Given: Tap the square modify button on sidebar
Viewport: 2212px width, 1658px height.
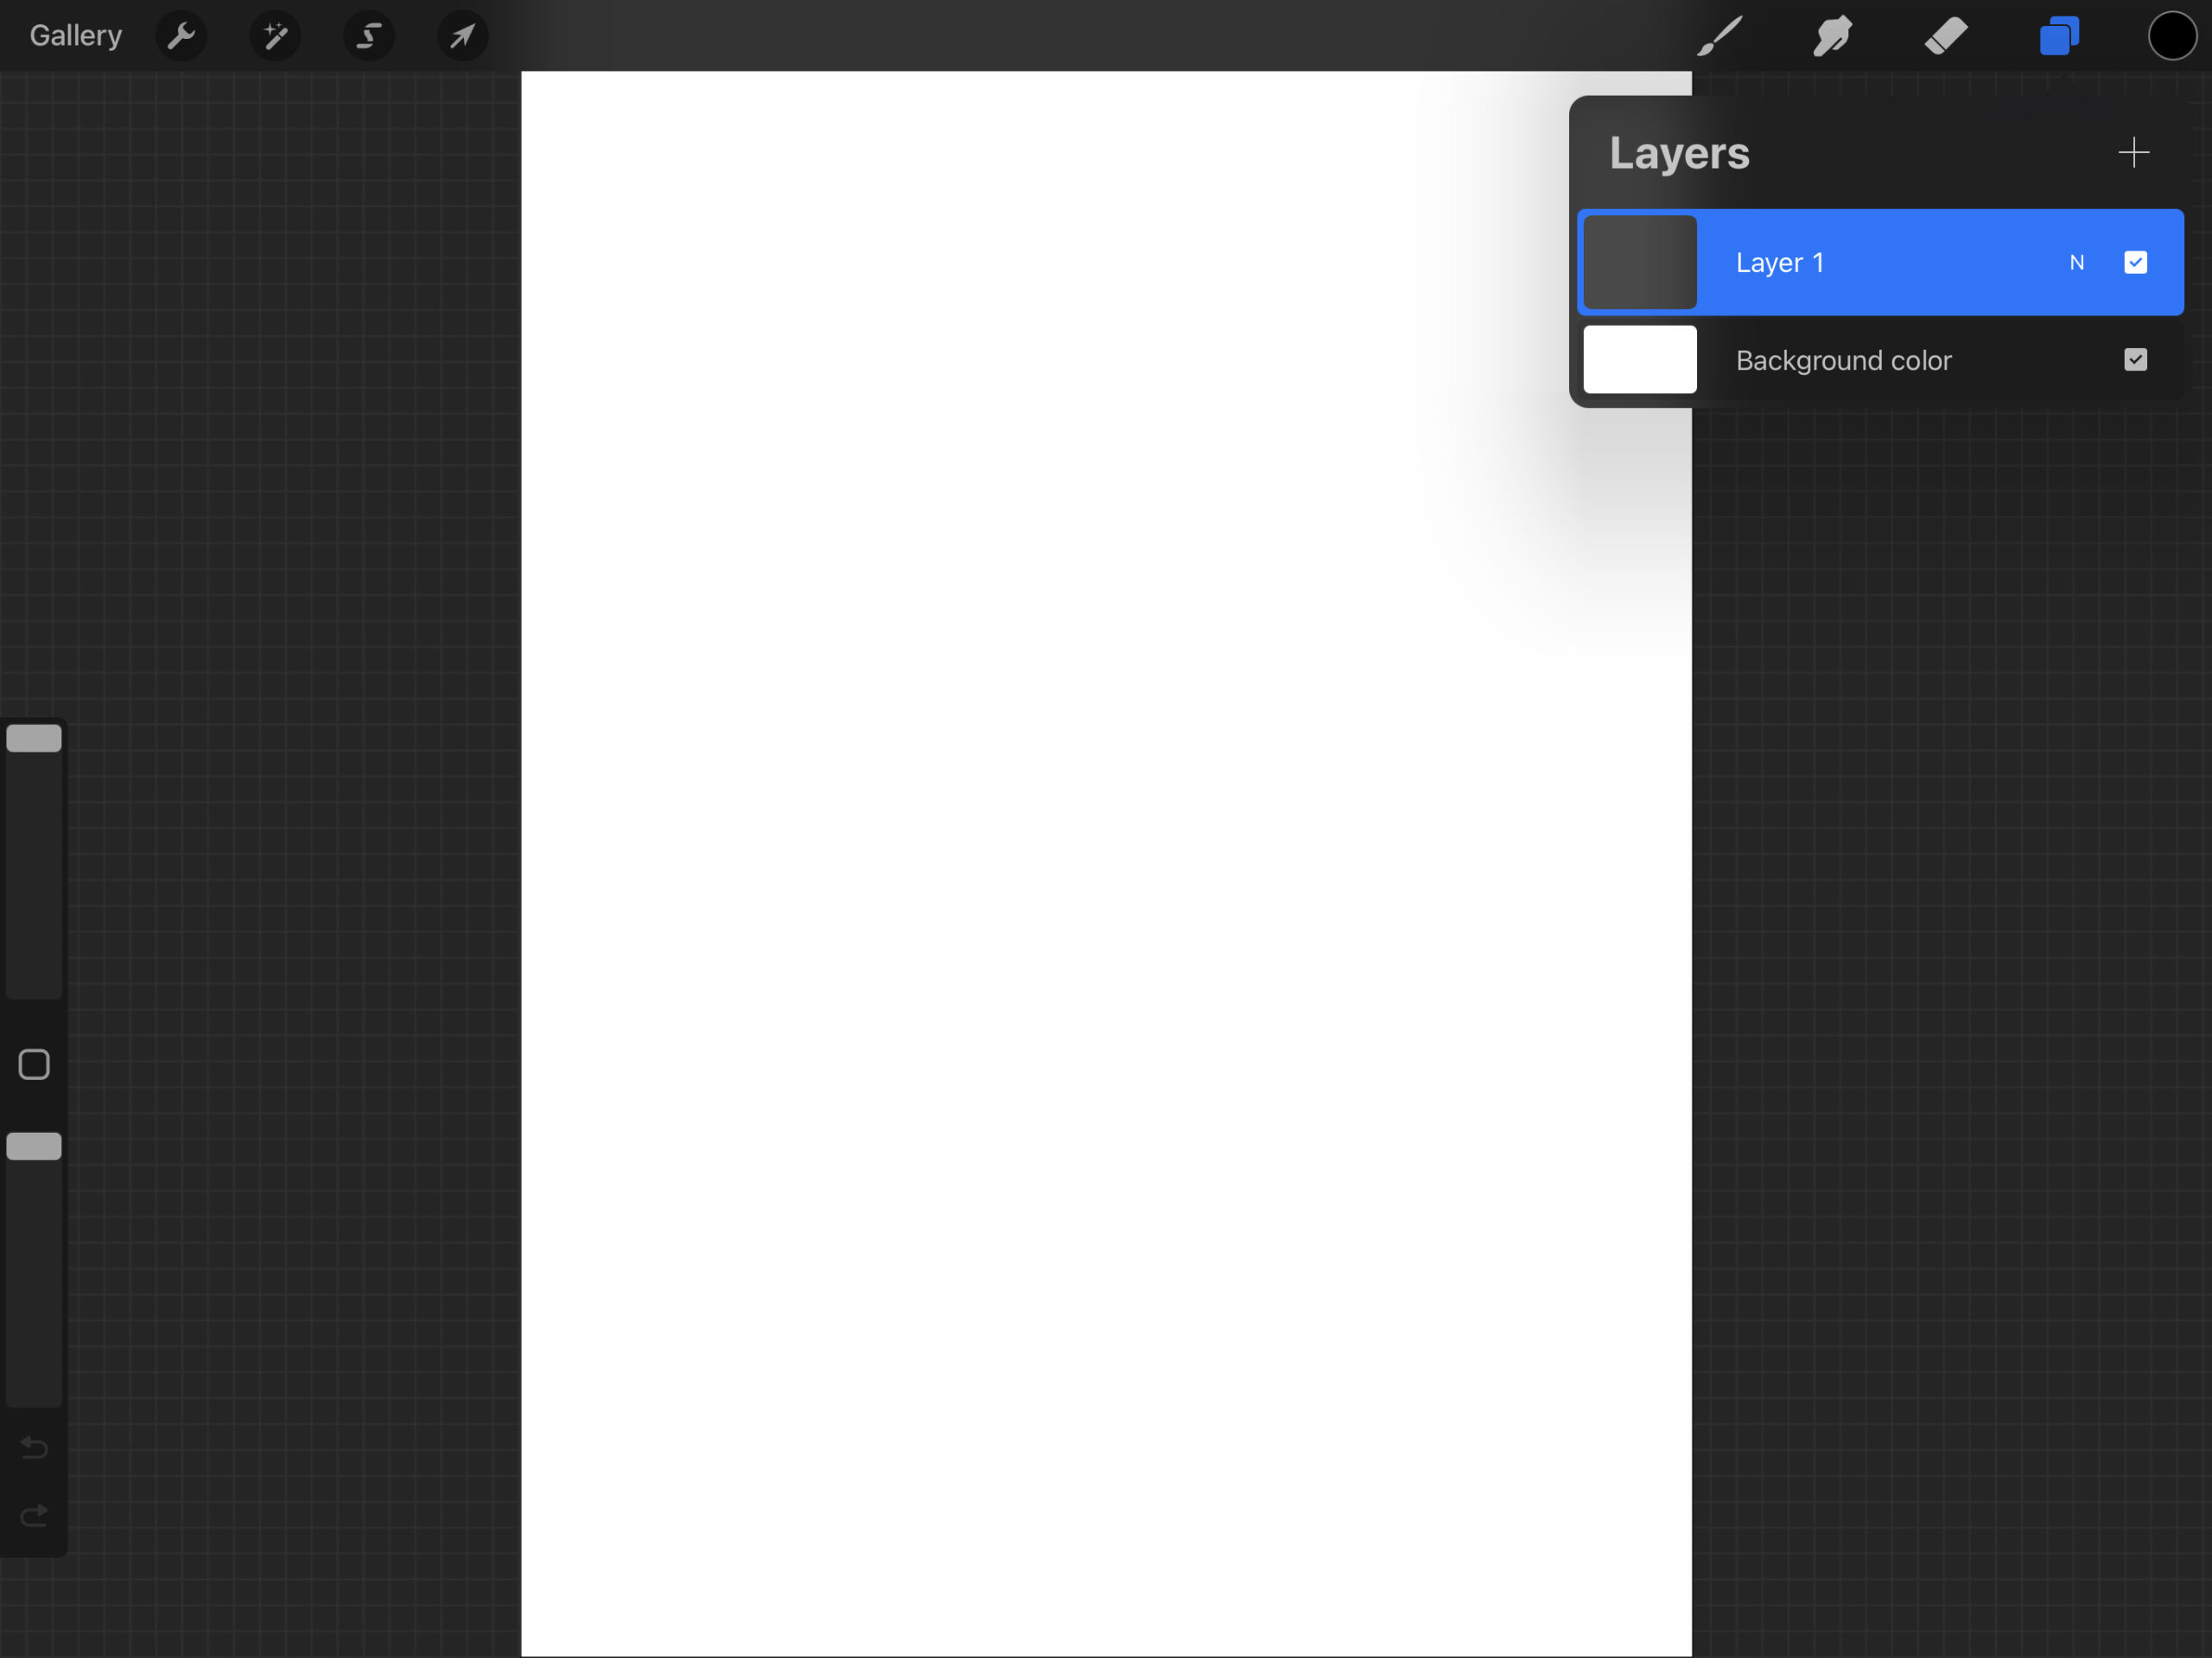Looking at the screenshot, I should (x=34, y=1064).
